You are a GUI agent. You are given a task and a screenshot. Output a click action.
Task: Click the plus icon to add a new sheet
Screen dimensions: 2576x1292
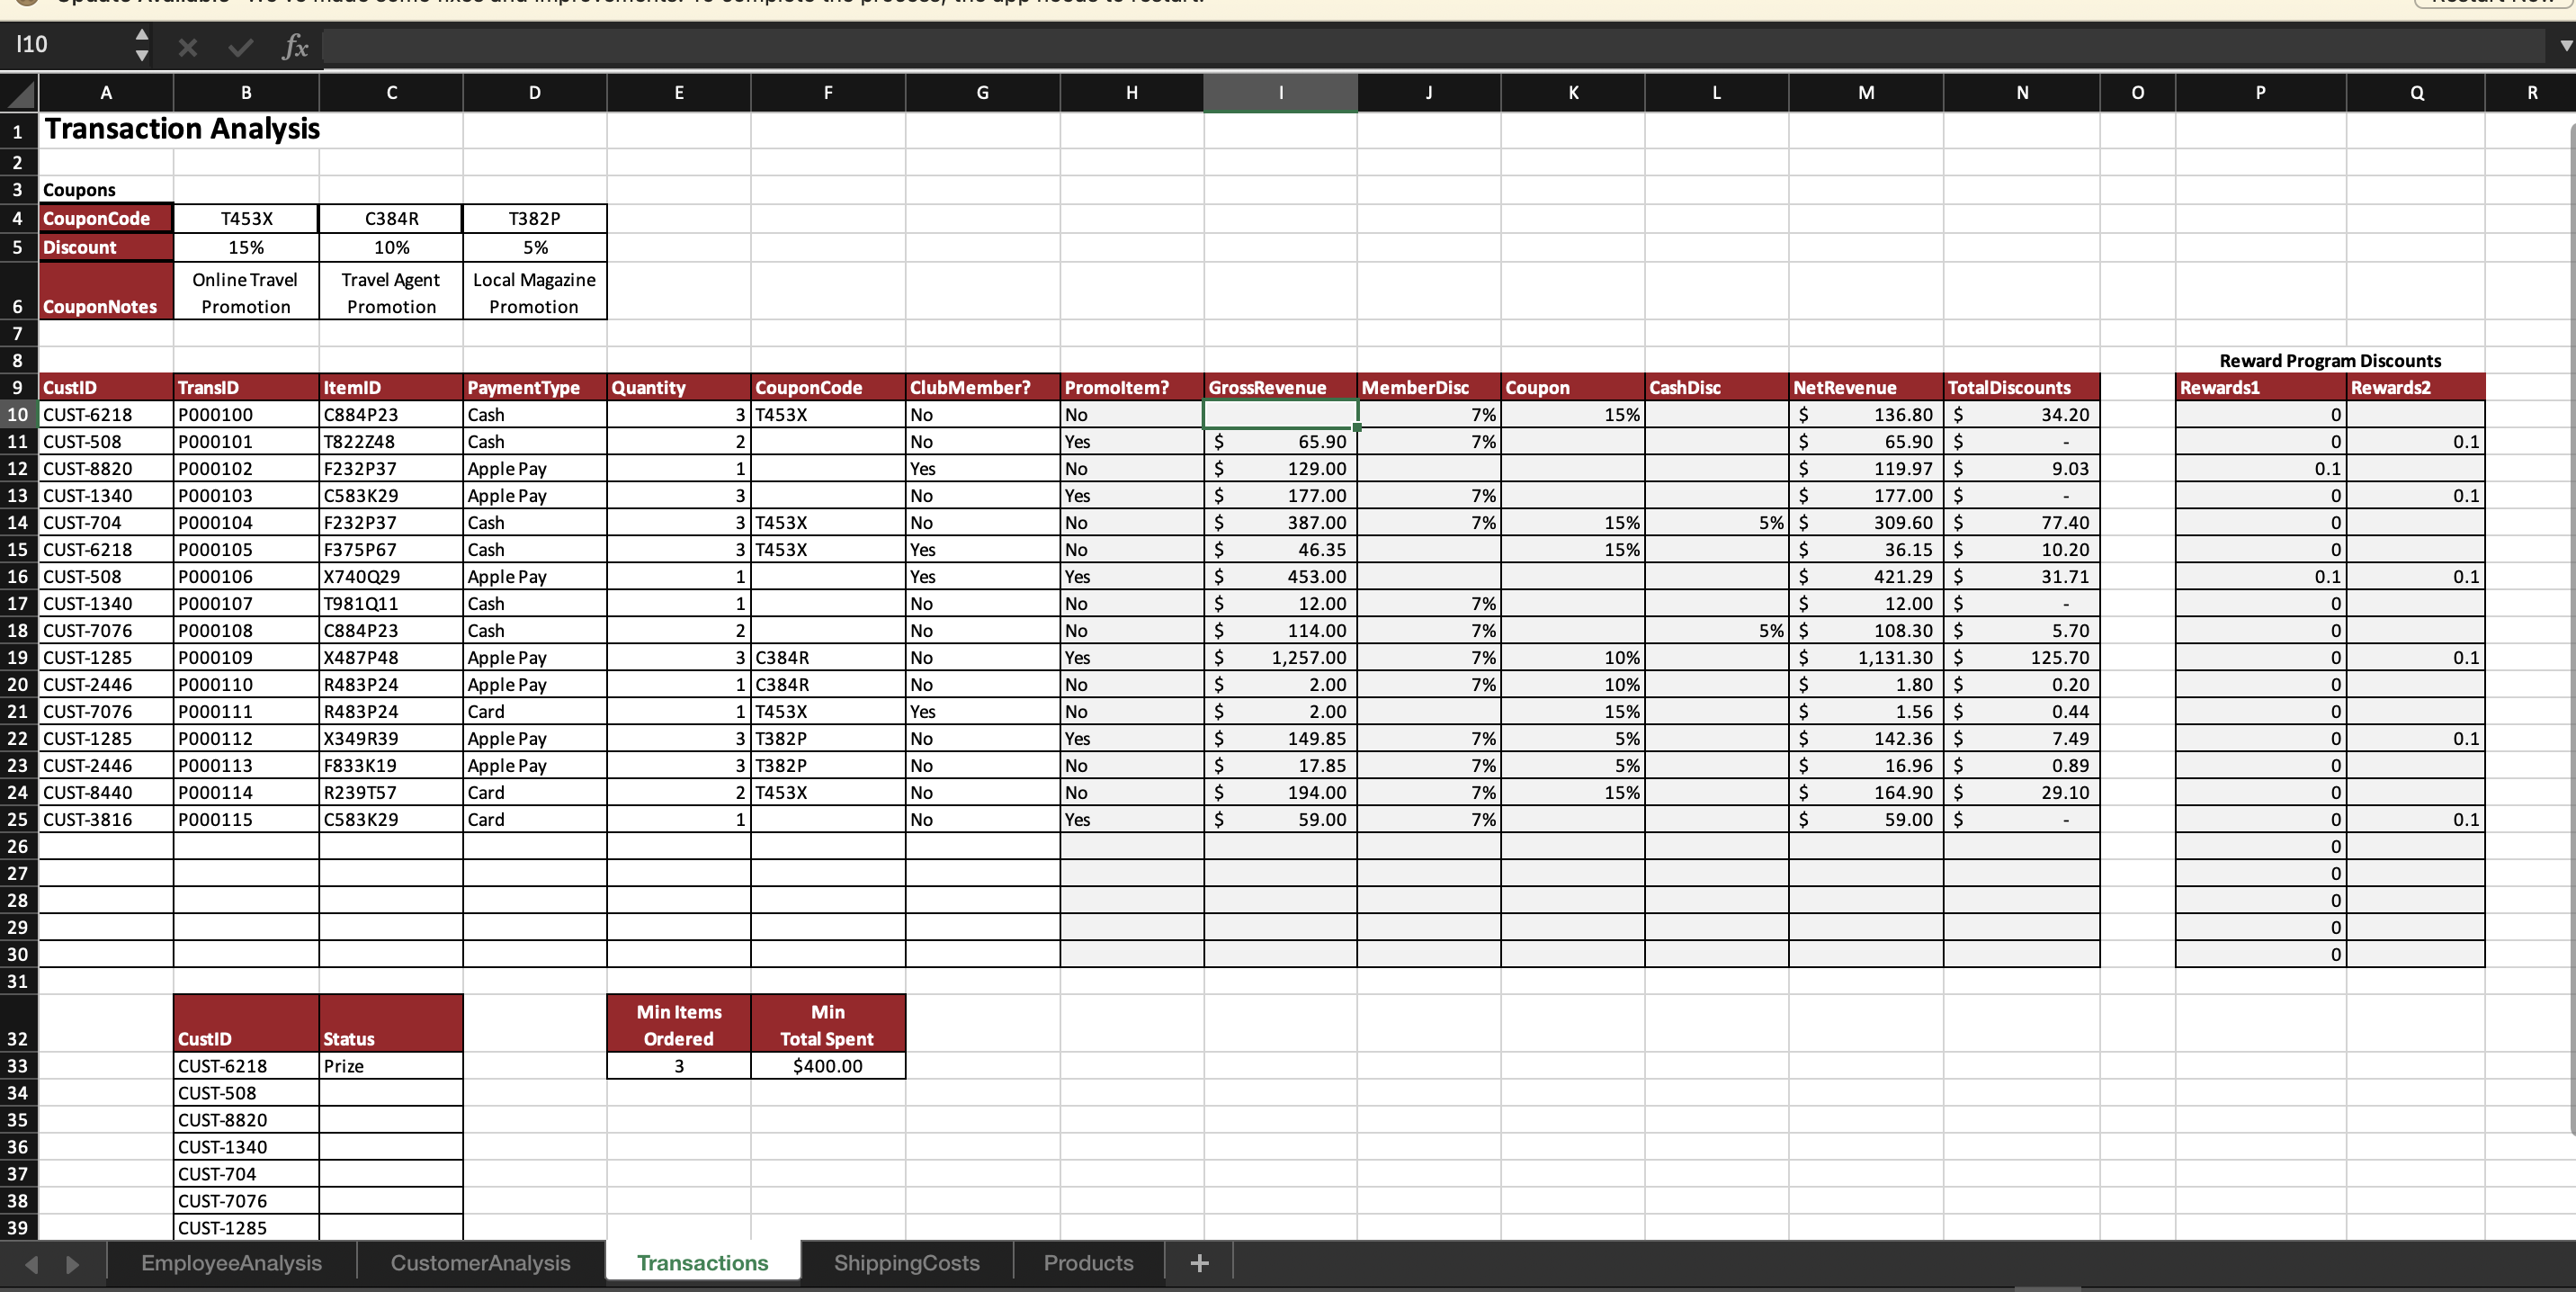[x=1198, y=1262]
